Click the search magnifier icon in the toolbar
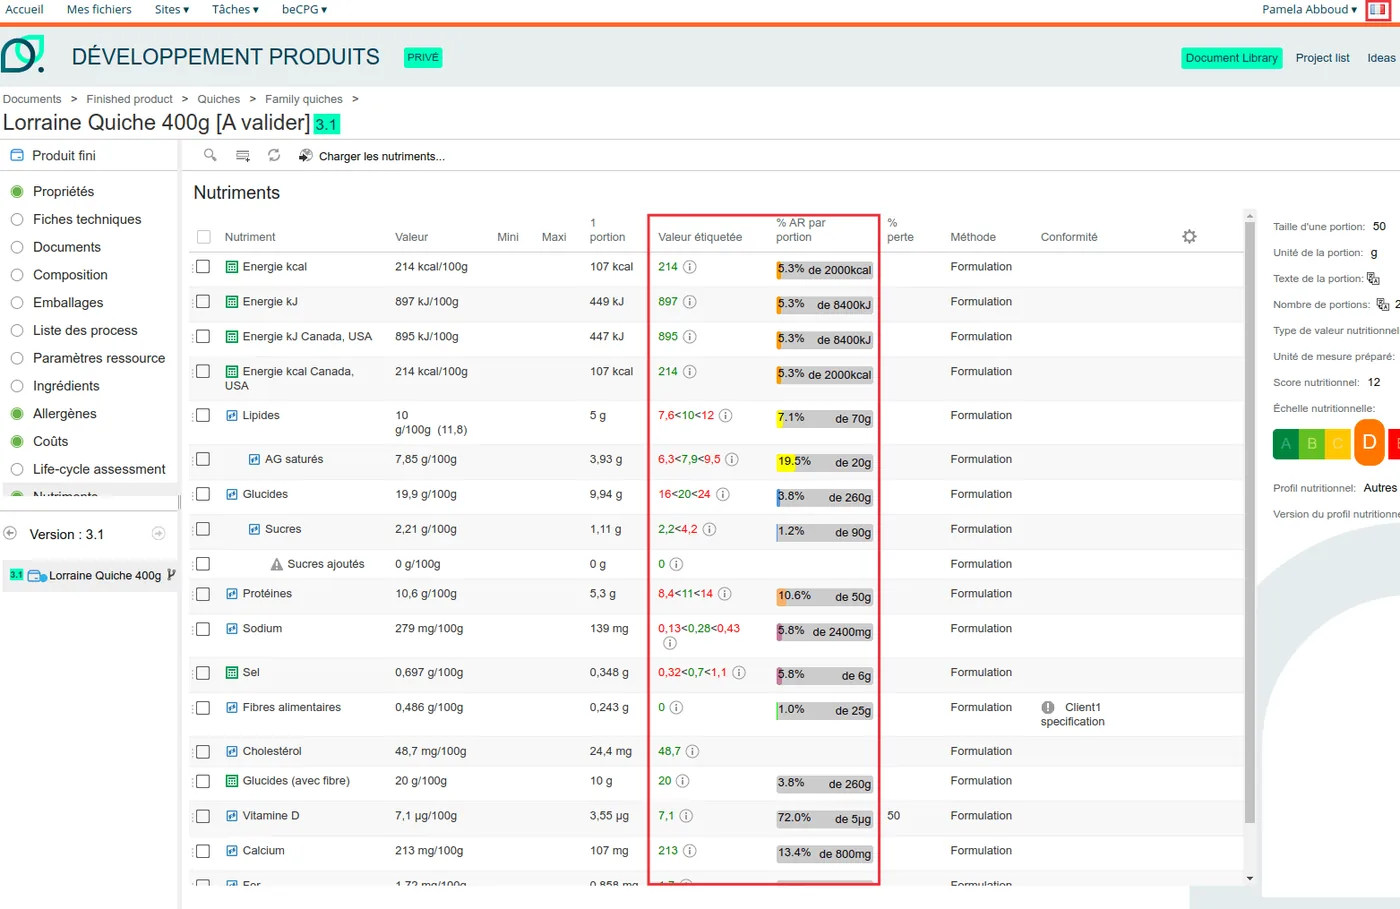This screenshot has width=1400, height=909. pos(210,155)
